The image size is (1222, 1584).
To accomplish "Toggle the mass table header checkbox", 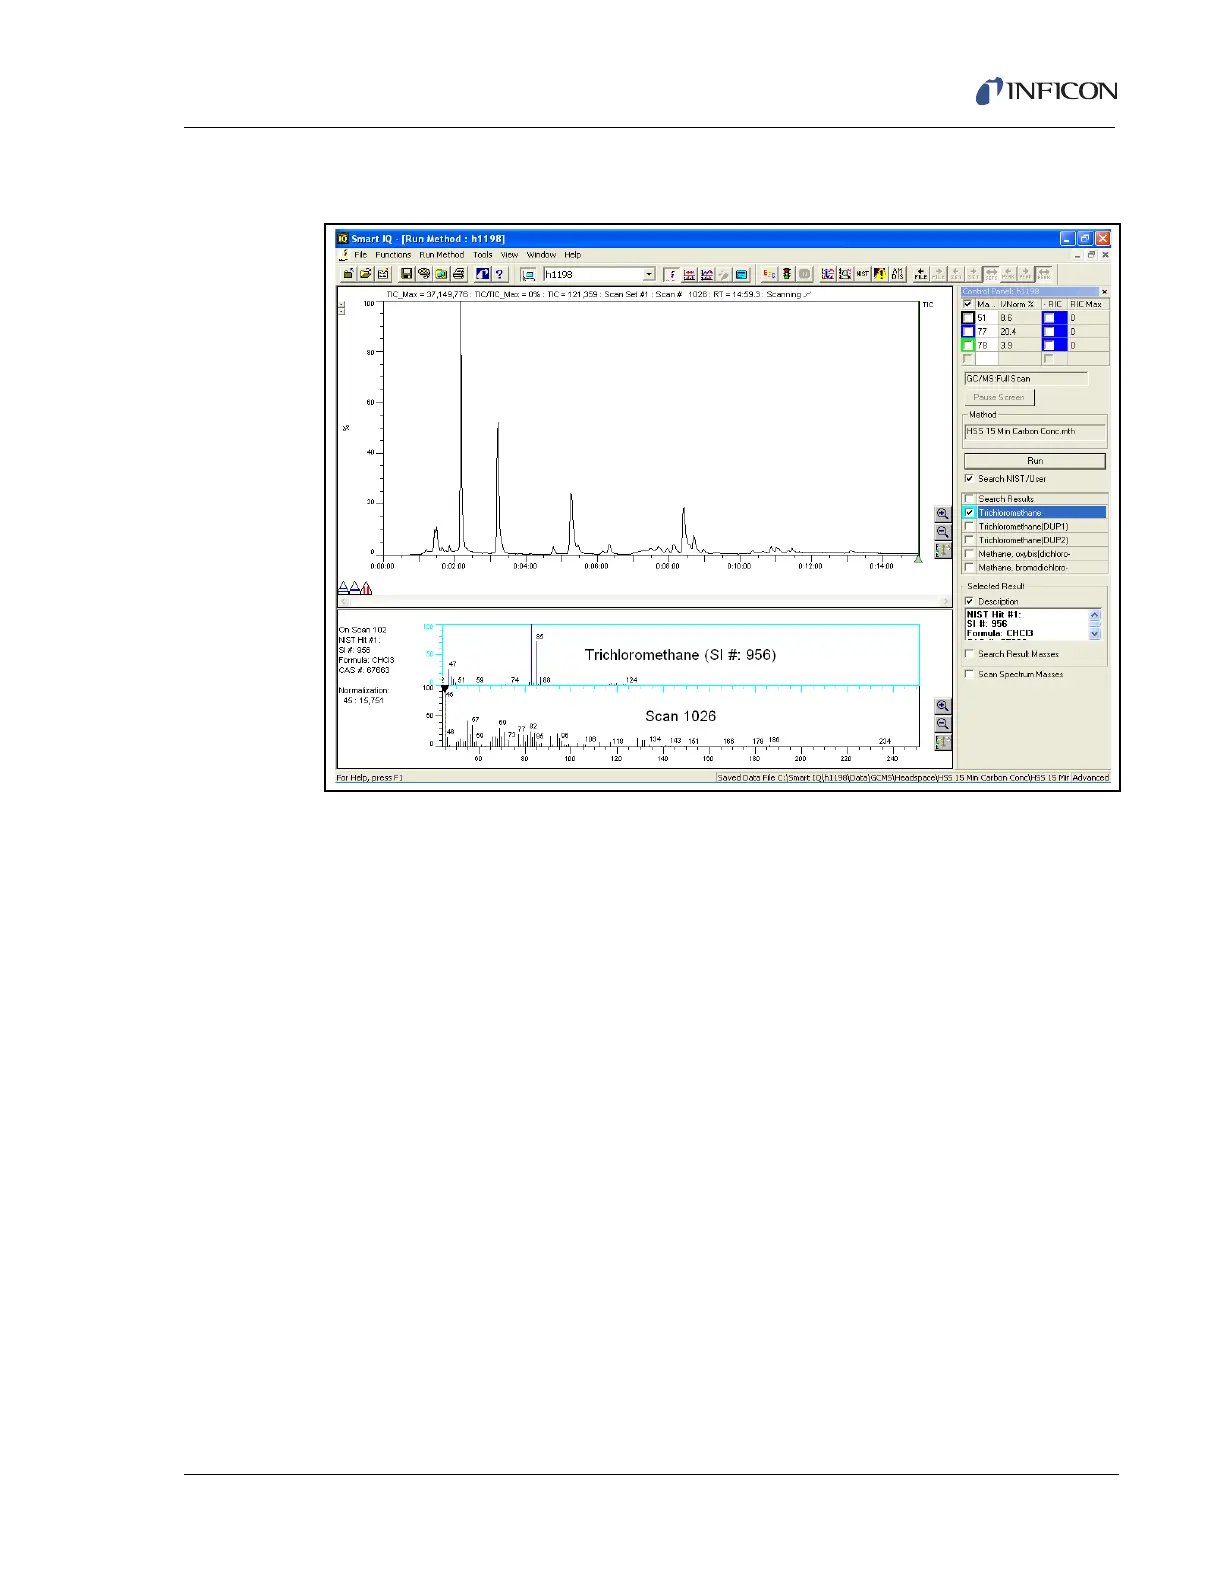I will click(967, 304).
